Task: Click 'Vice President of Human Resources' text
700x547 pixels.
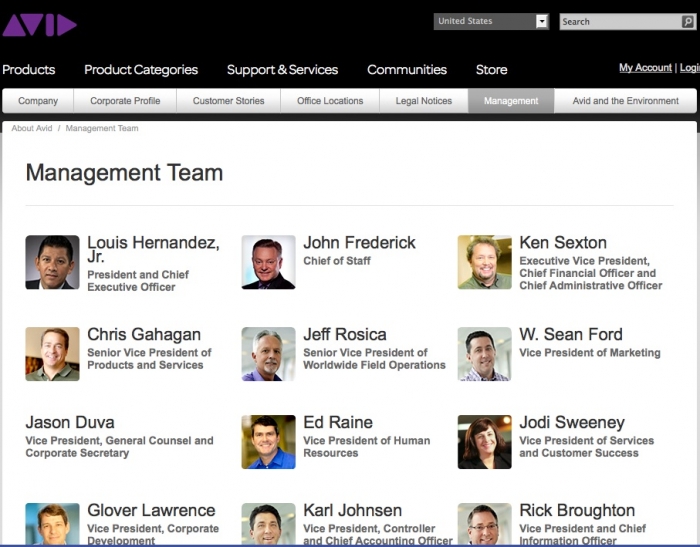Action: (367, 447)
